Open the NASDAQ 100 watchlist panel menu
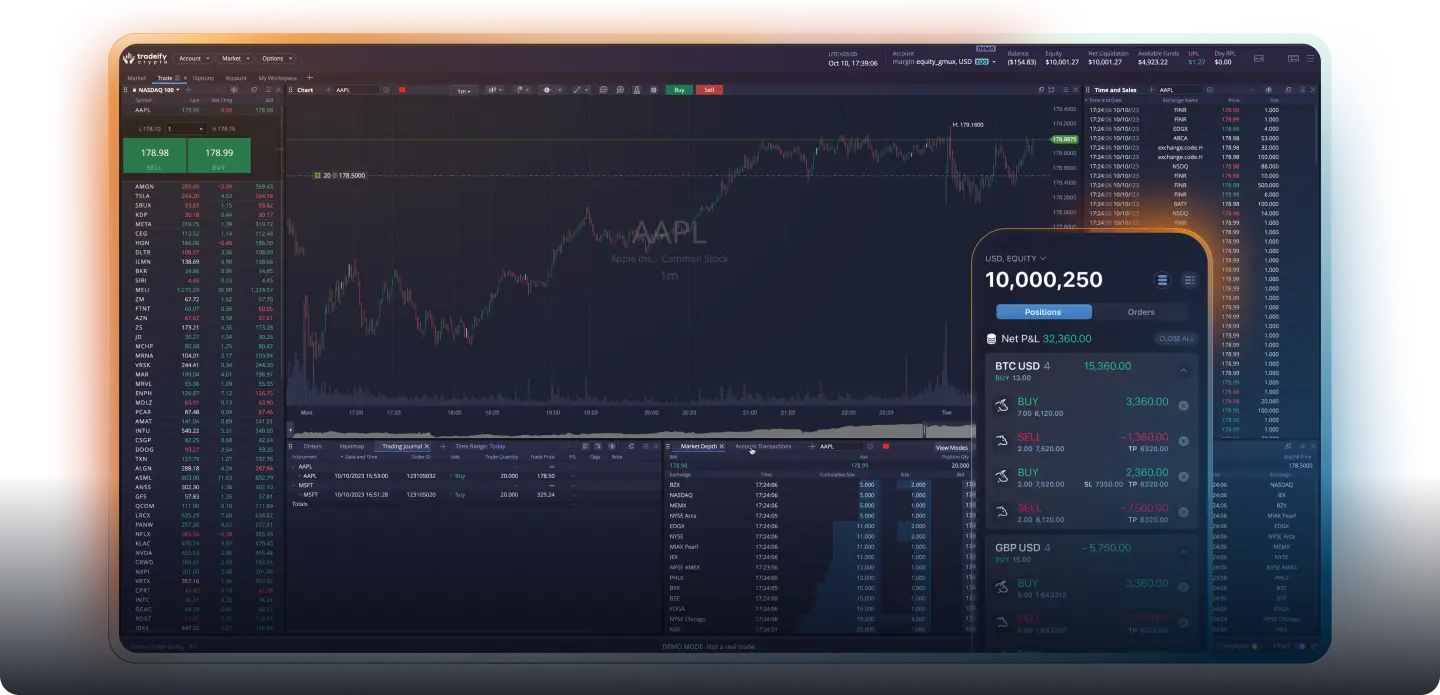Image resolution: width=1440 pixels, height=695 pixels. pos(268,90)
